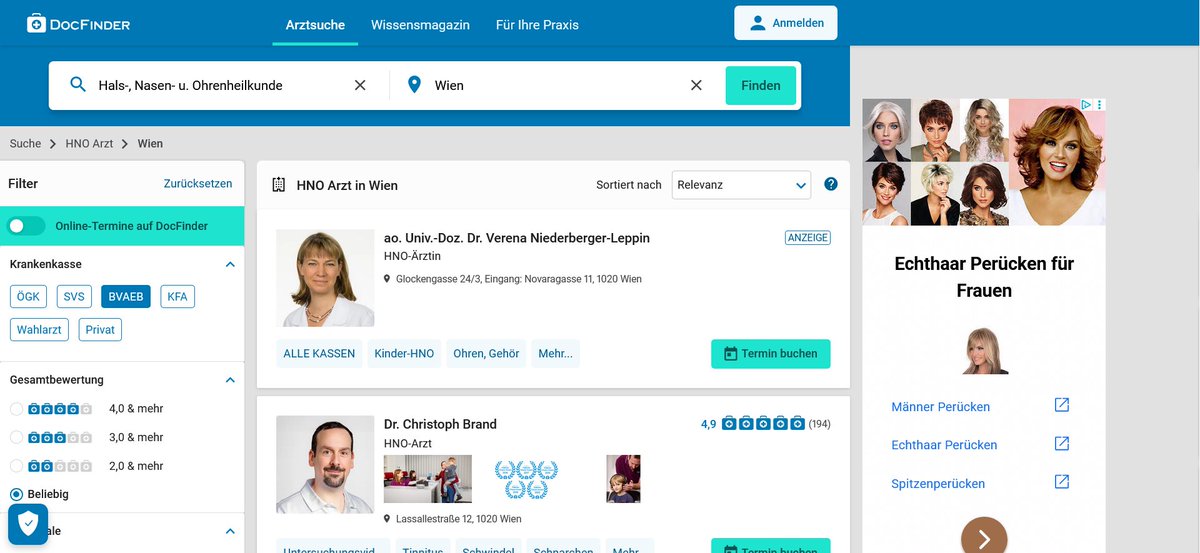This screenshot has width=1200, height=553.
Task: Open Dr. Brand's child patient photo
Action: (623, 479)
